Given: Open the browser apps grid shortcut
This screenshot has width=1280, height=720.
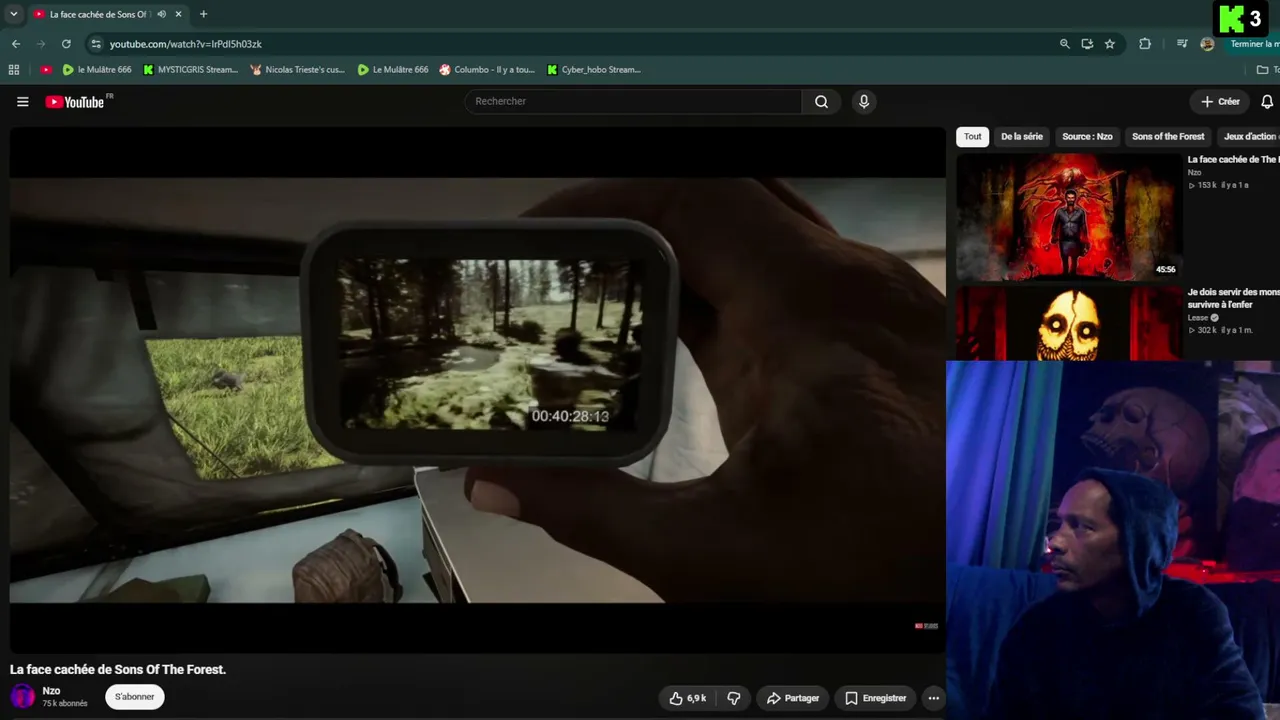Looking at the screenshot, I should [x=14, y=70].
